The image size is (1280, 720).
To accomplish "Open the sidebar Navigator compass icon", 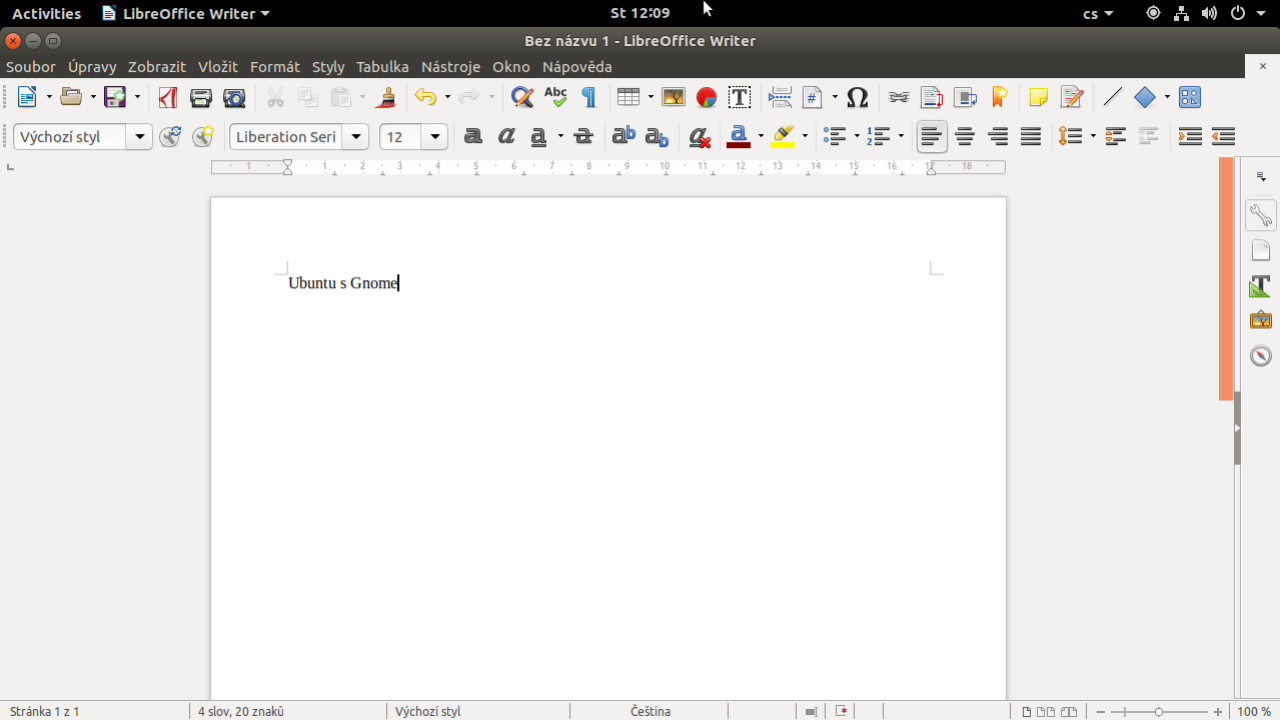I will (x=1261, y=355).
